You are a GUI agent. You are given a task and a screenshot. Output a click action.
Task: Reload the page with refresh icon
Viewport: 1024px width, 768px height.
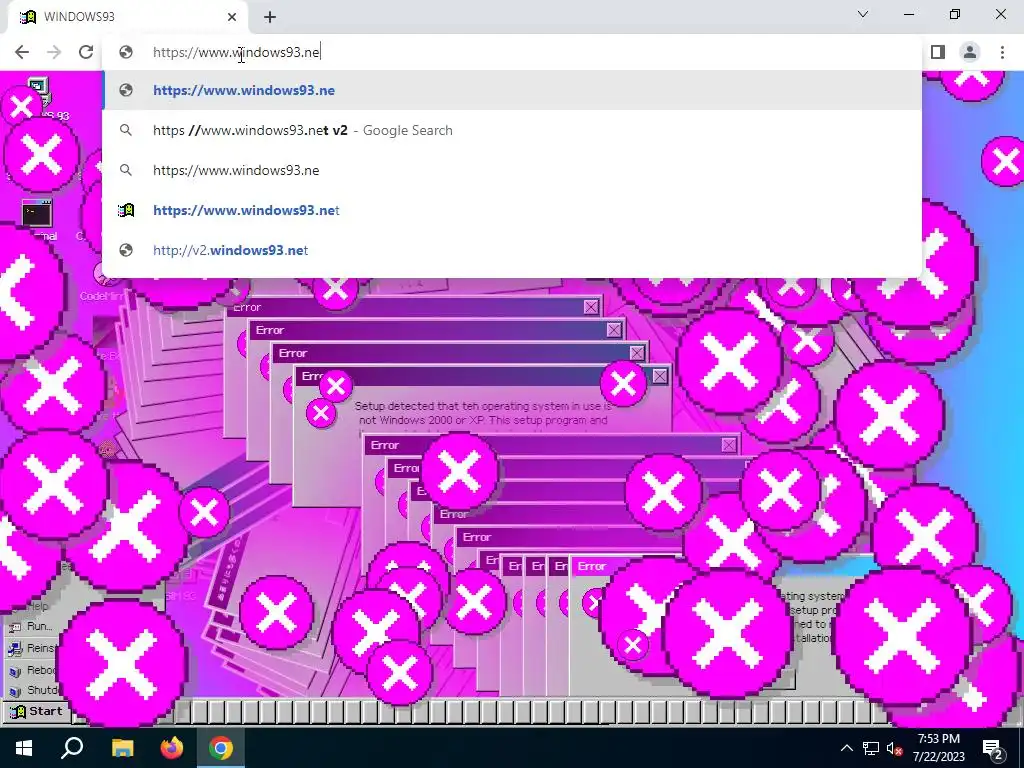(x=86, y=52)
